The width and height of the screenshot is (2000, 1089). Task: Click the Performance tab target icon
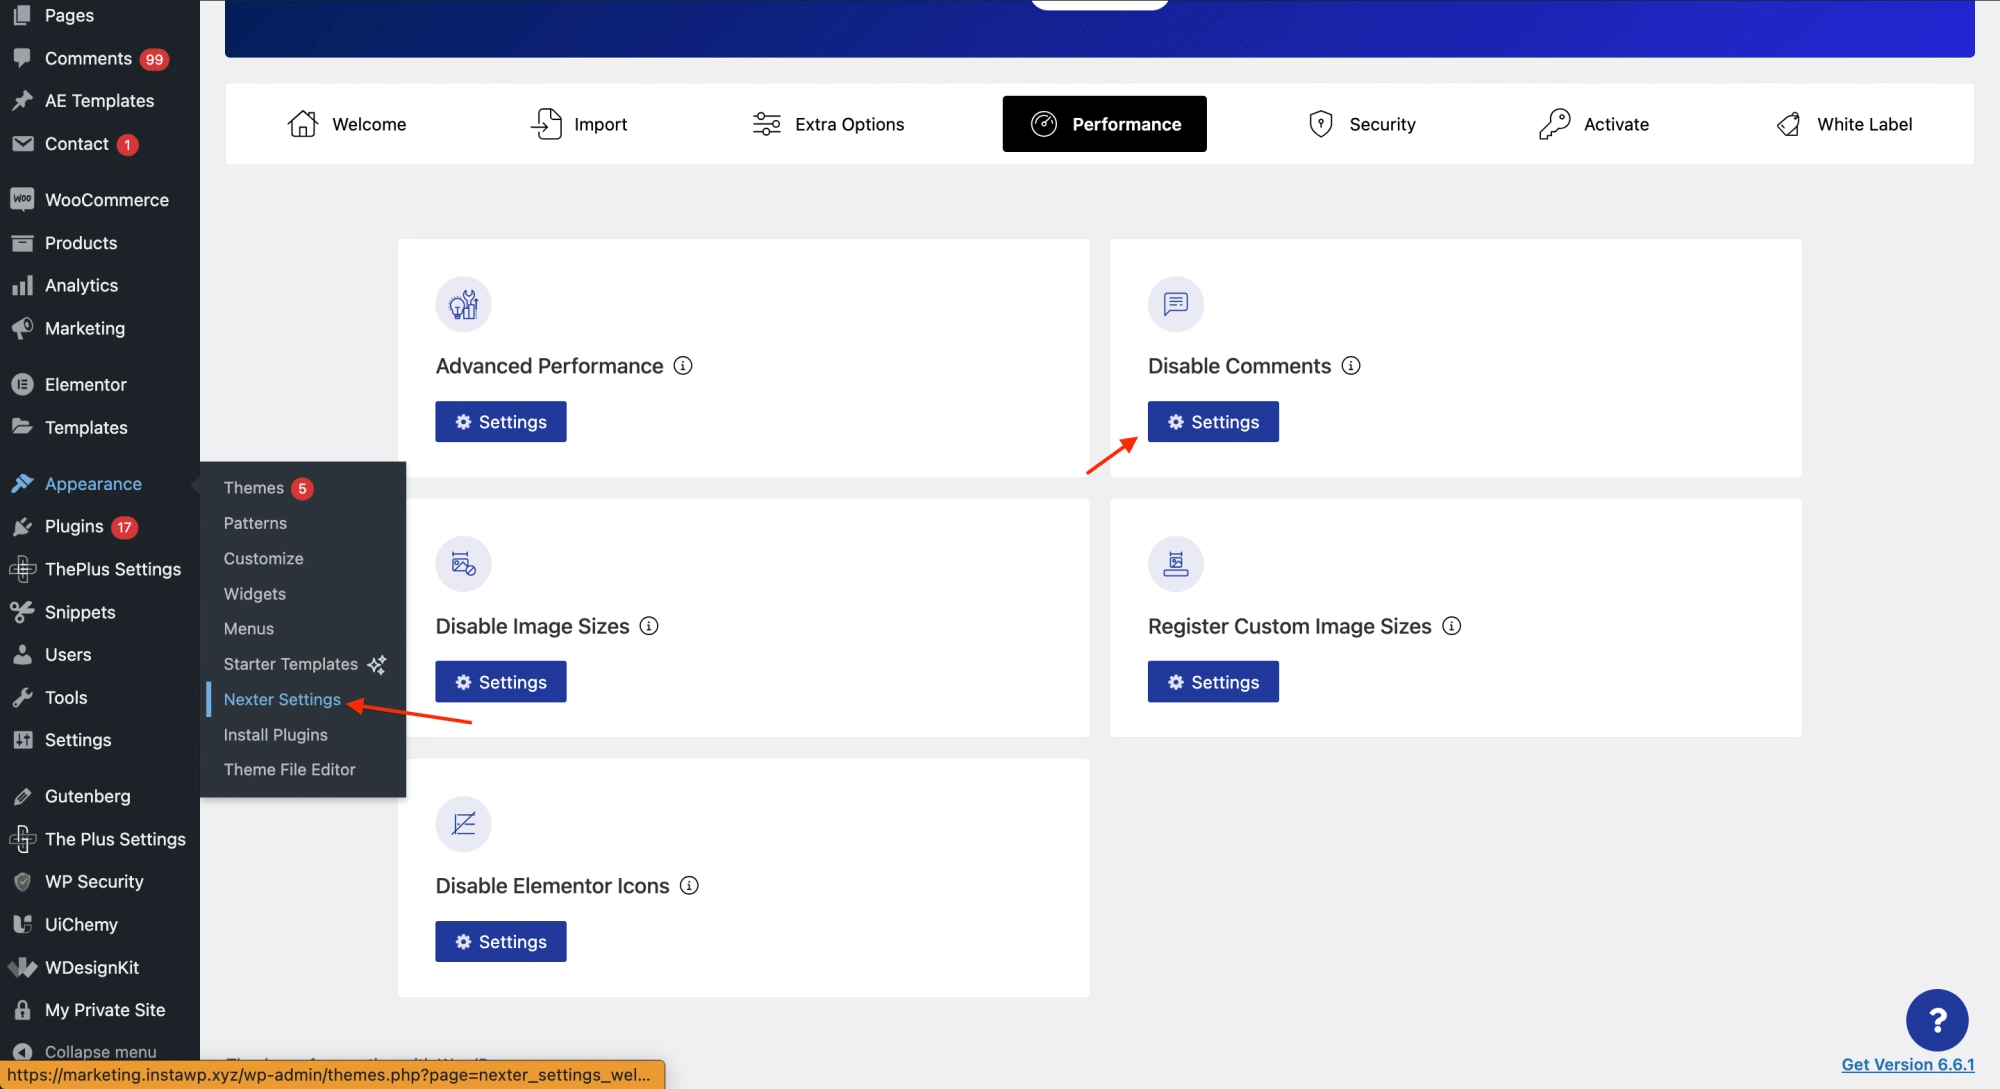click(1044, 123)
